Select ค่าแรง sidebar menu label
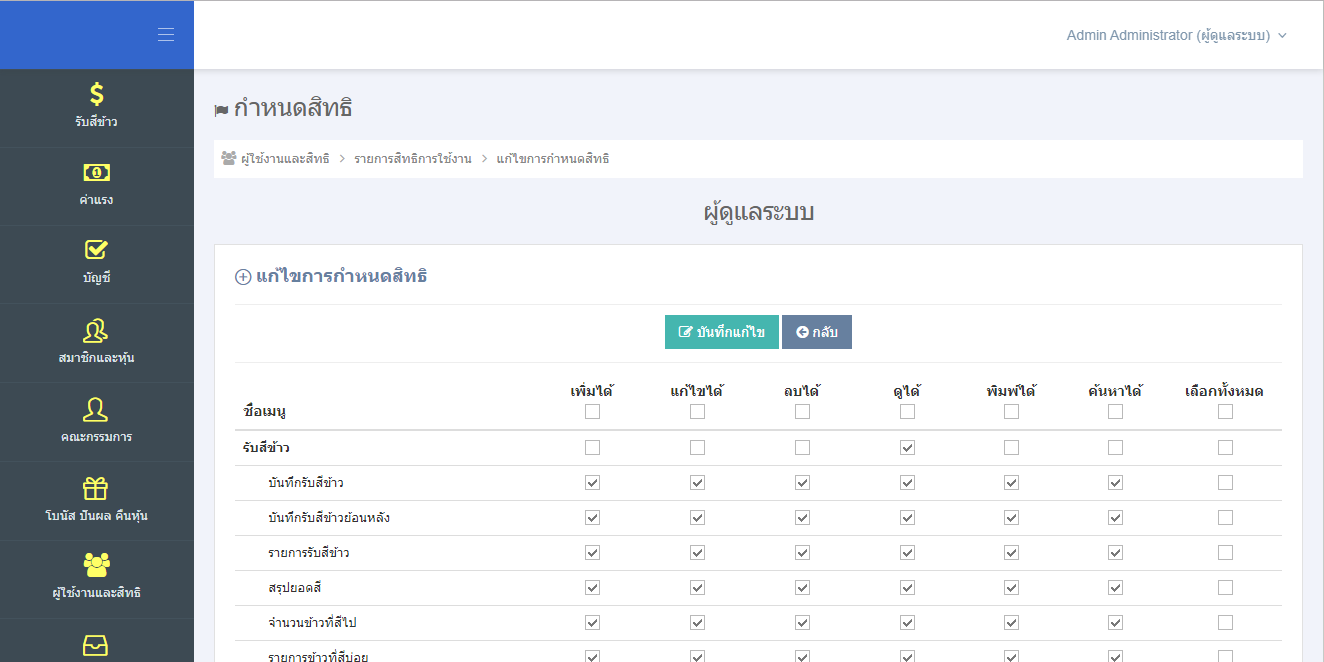This screenshot has width=1324, height=662. (97, 200)
